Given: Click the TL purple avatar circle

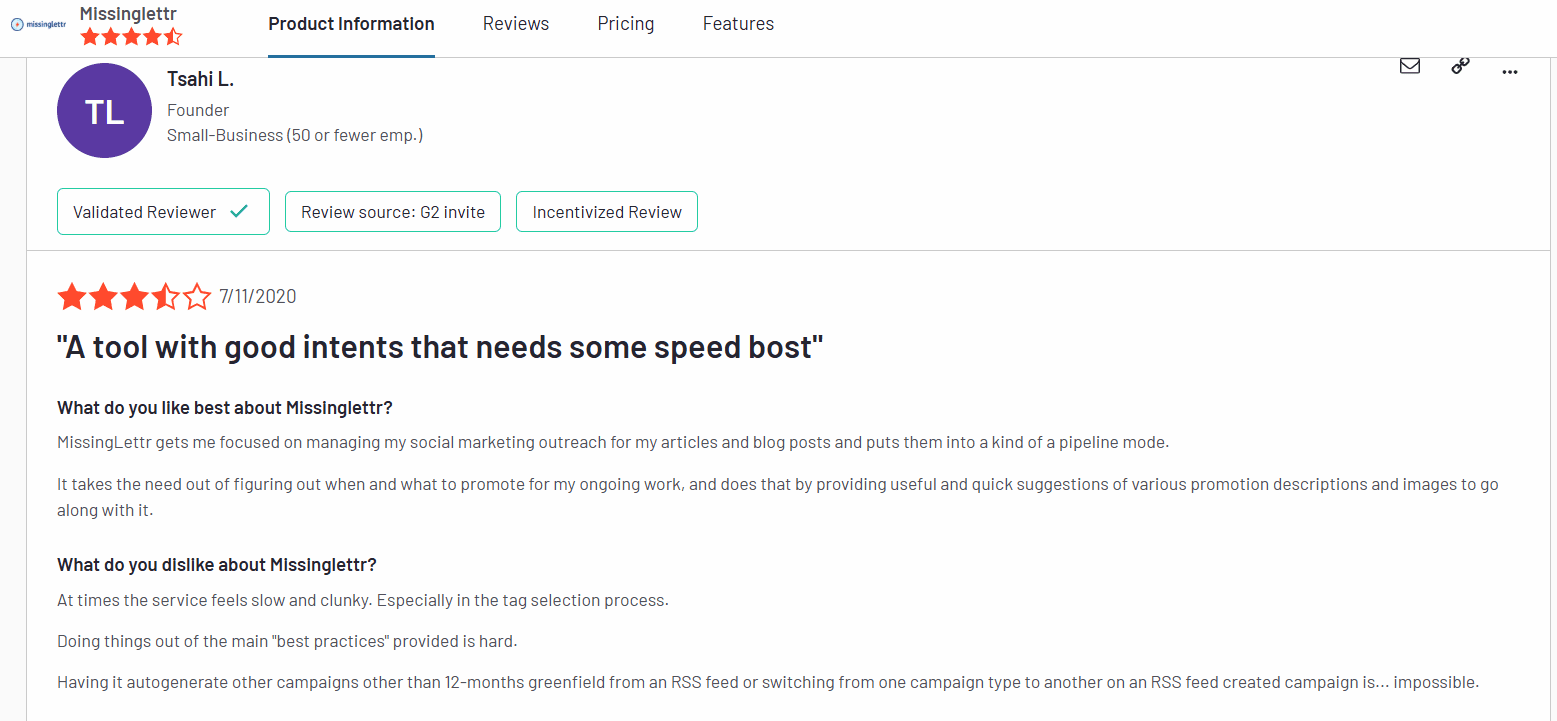Looking at the screenshot, I should click(x=105, y=111).
